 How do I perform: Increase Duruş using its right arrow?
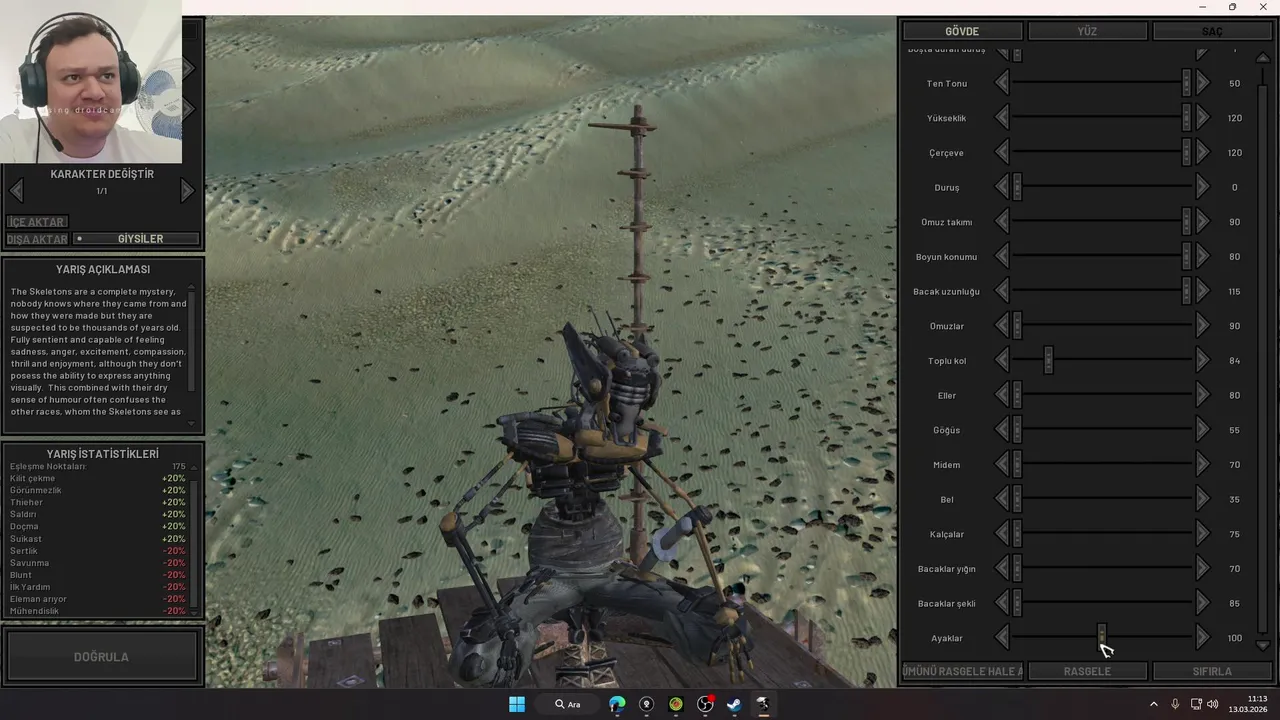pos(1203,187)
